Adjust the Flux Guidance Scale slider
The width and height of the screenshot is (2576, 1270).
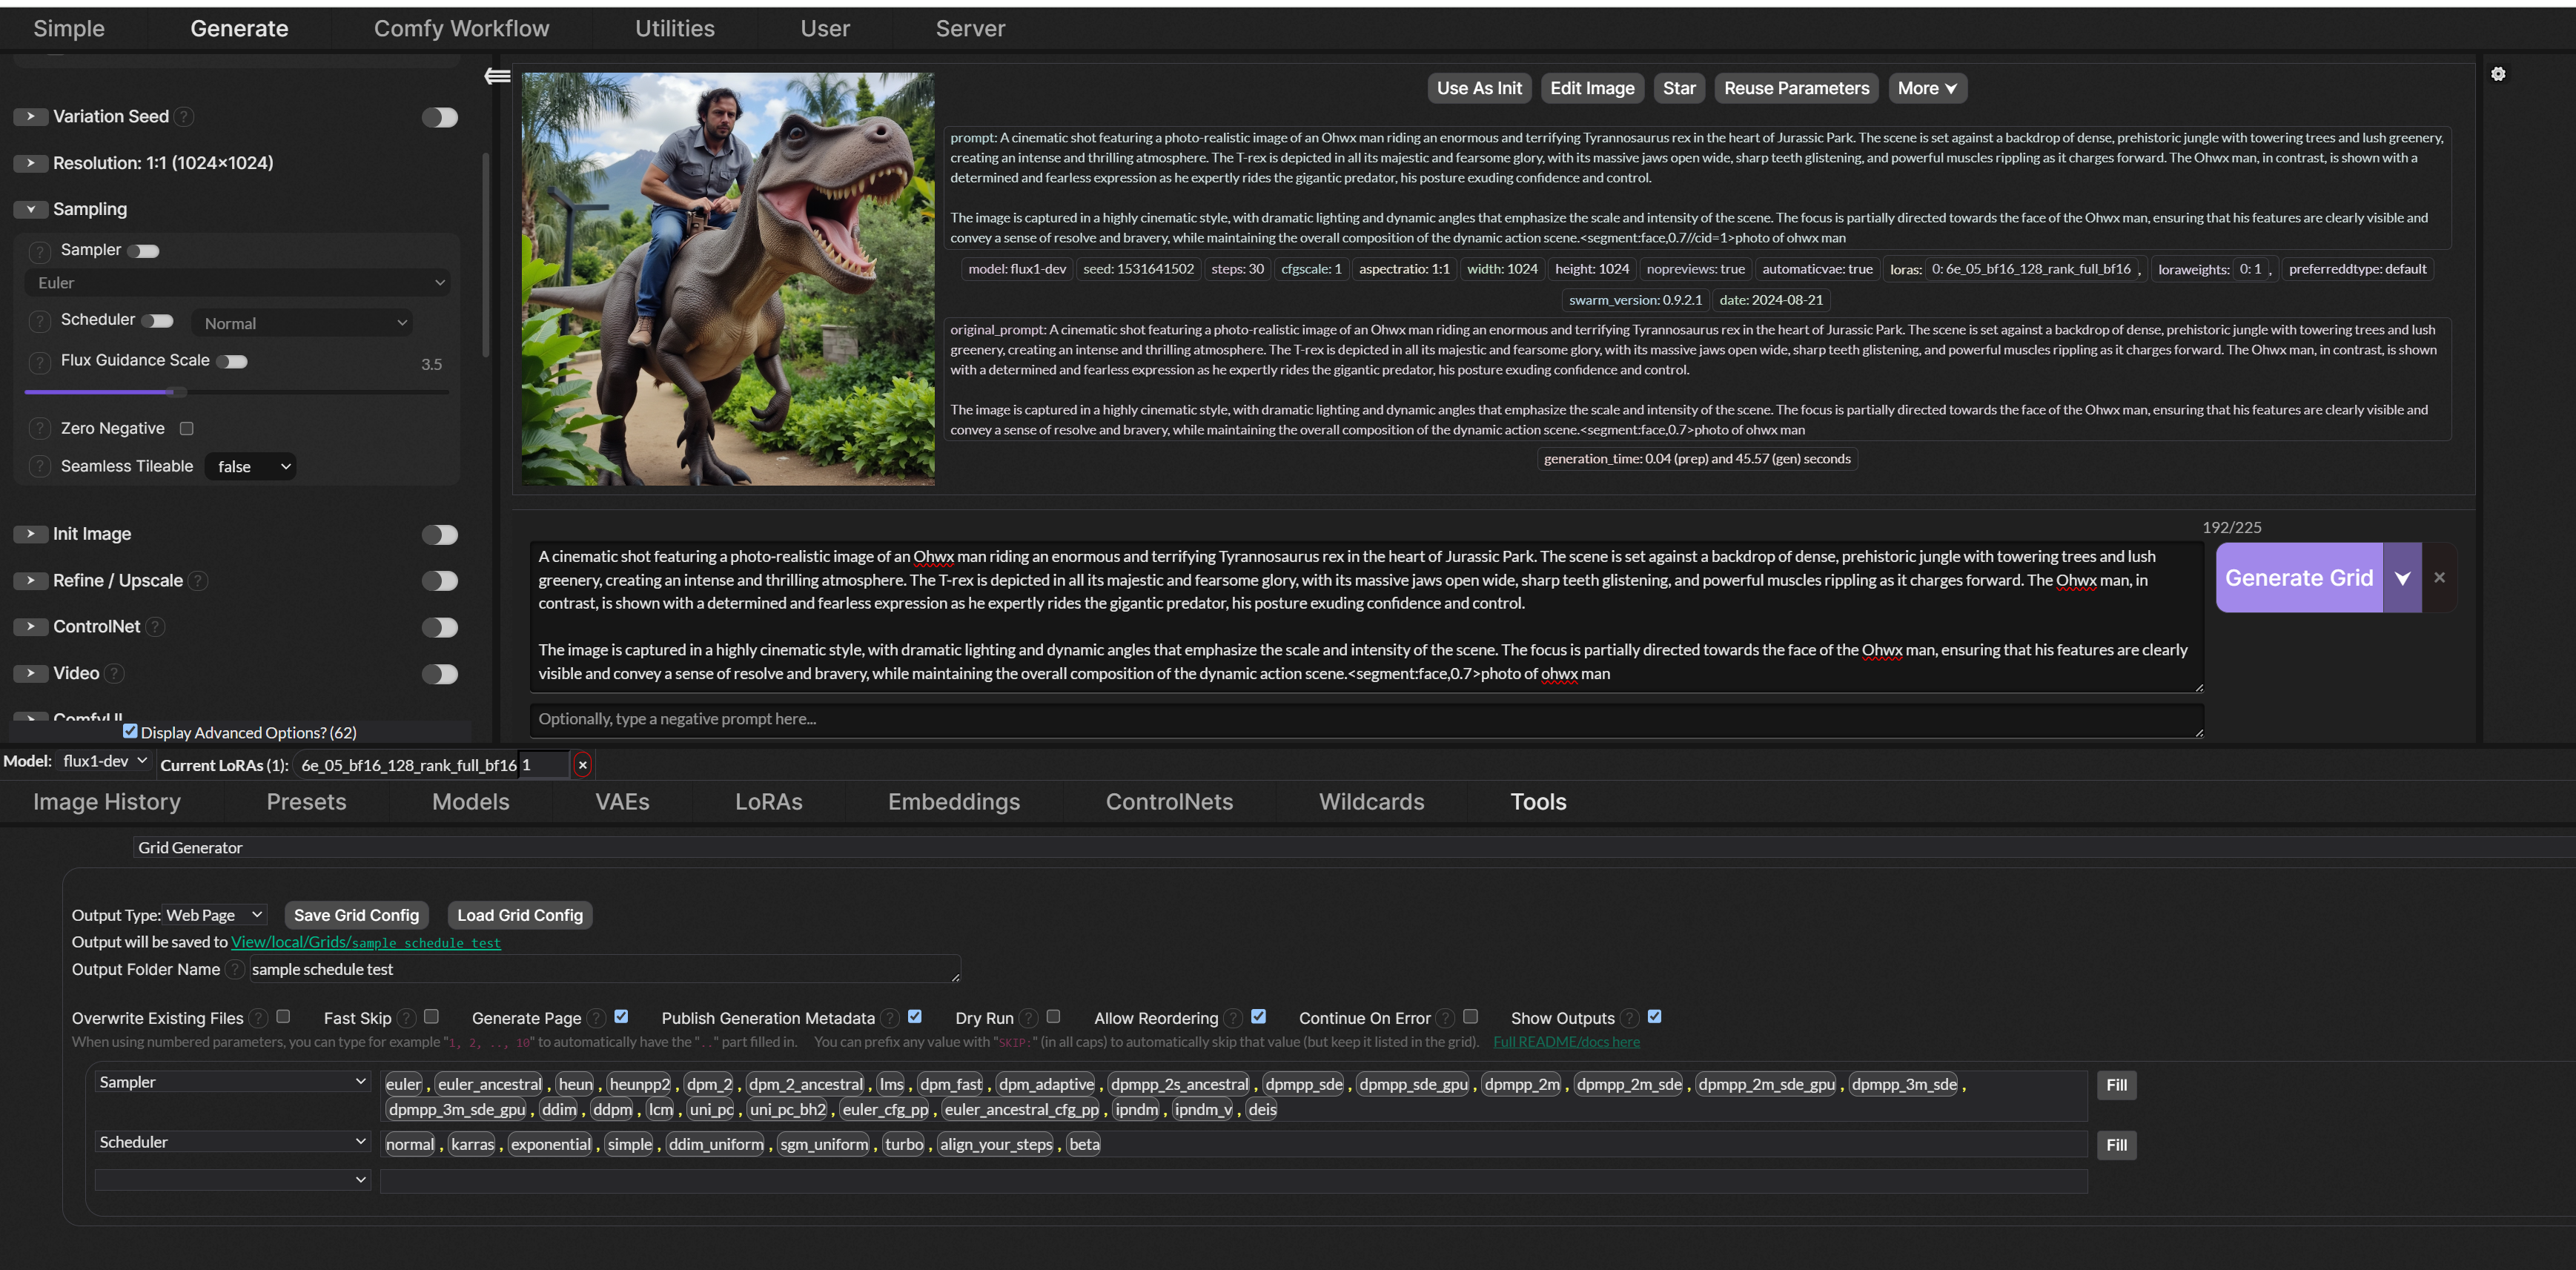176,392
